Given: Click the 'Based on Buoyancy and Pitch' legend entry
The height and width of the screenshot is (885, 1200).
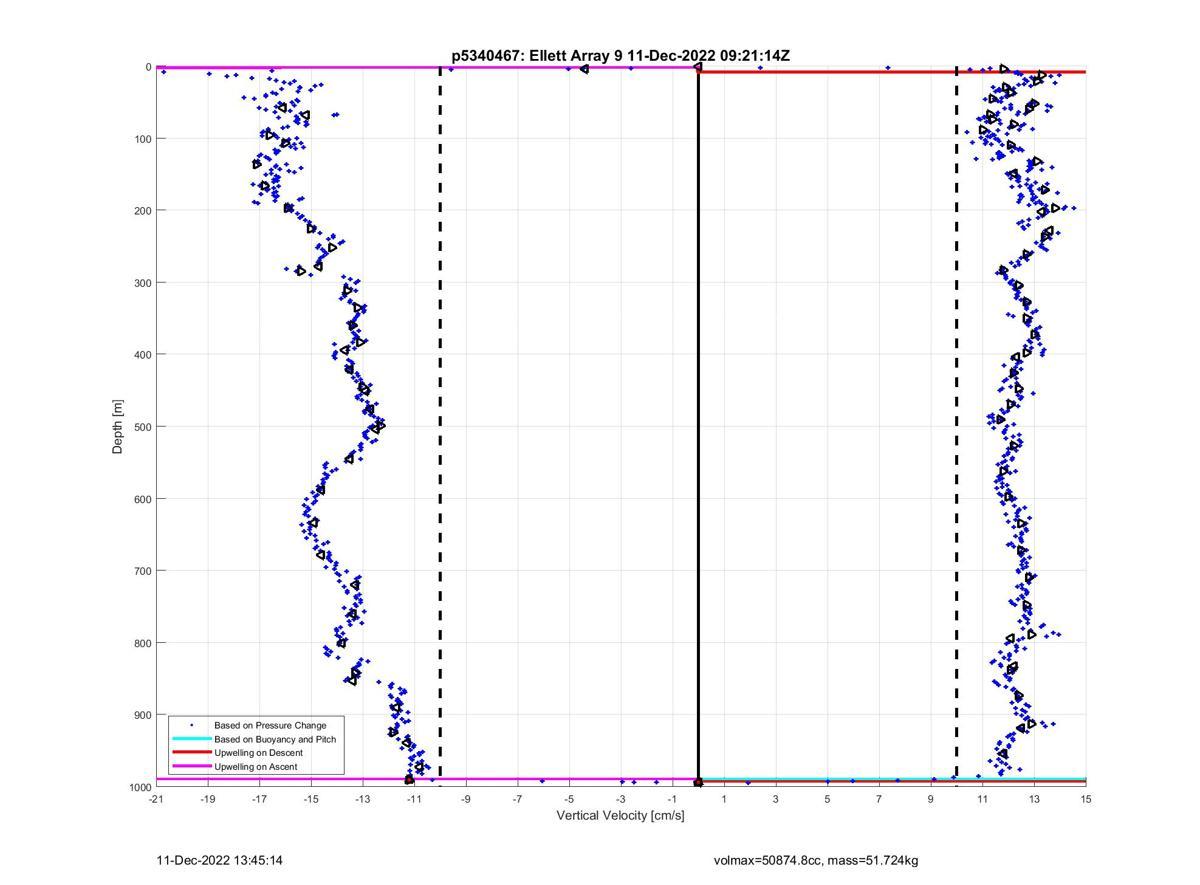Looking at the screenshot, I should pos(275,739).
